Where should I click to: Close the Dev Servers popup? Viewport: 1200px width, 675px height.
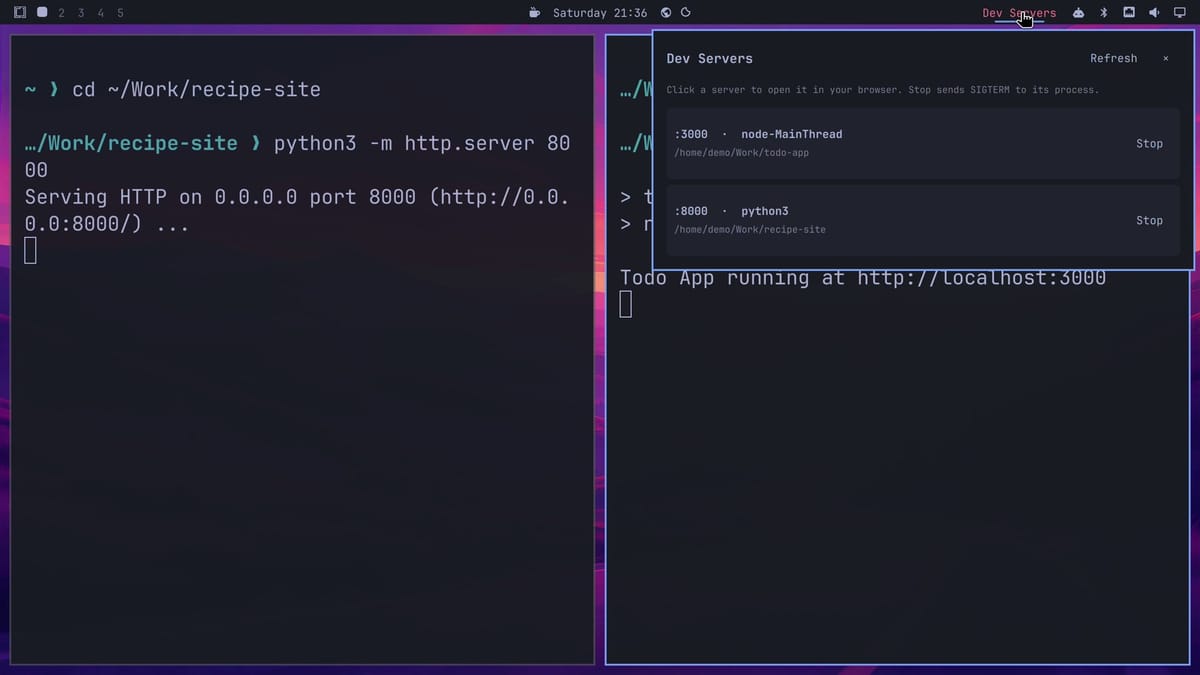coord(1165,59)
